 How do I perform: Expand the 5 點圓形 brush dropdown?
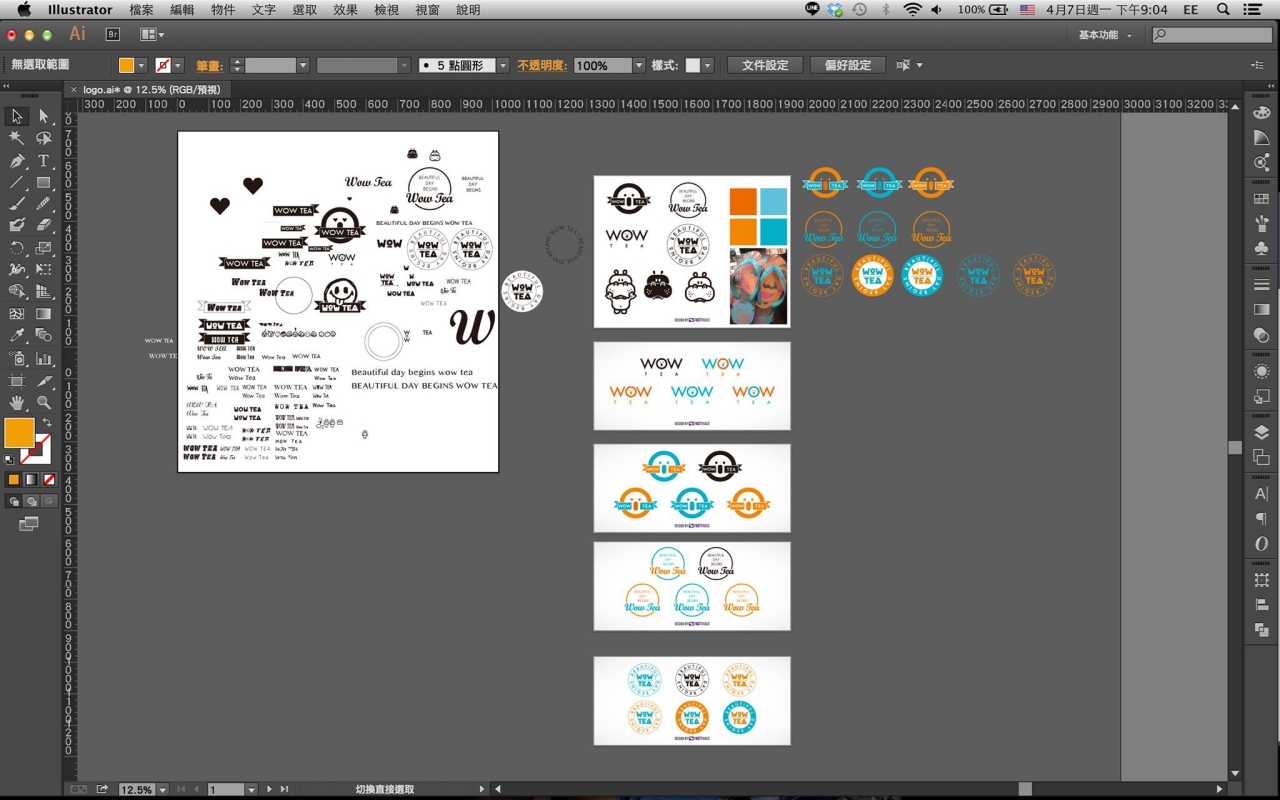pos(503,66)
